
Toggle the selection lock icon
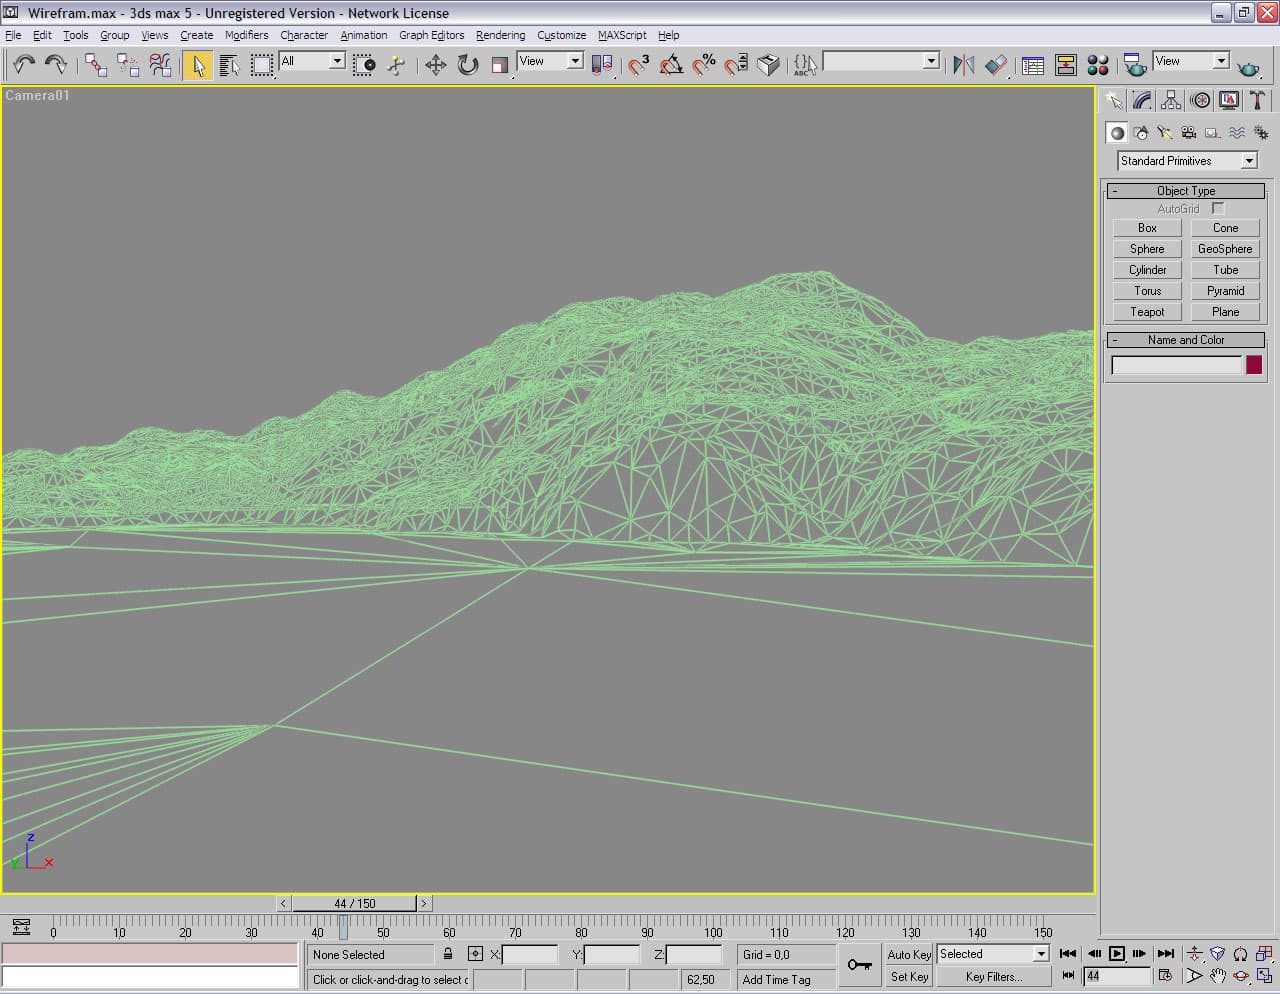pos(448,954)
